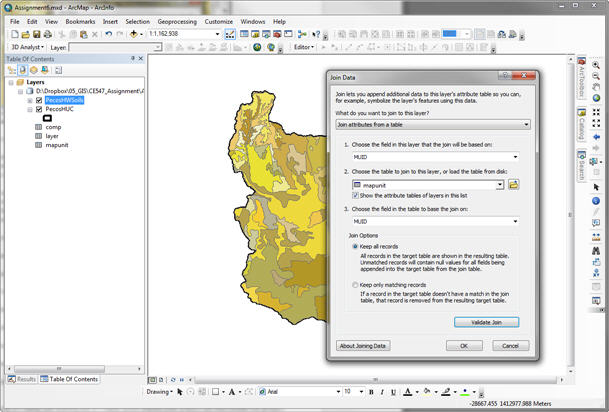Toggle PecosHWSoils layer visibility checkbox

(x=39, y=100)
